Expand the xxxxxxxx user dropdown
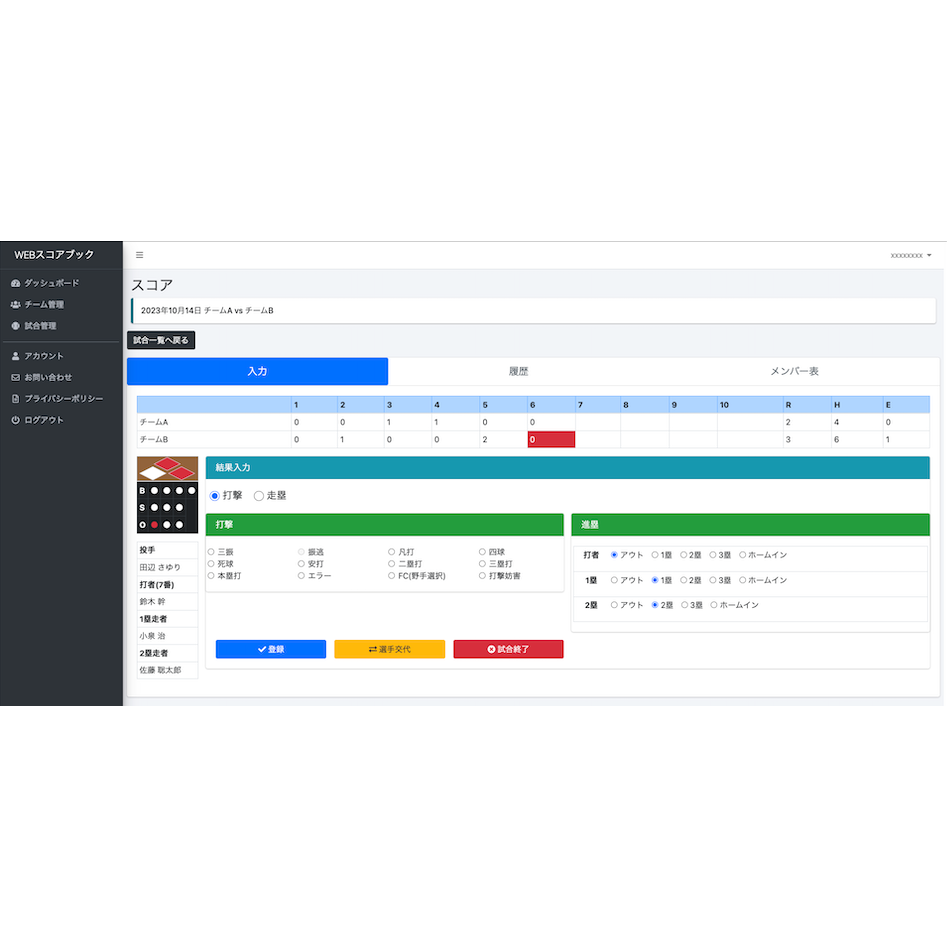Viewport: 947px width, 947px height. click(910, 255)
